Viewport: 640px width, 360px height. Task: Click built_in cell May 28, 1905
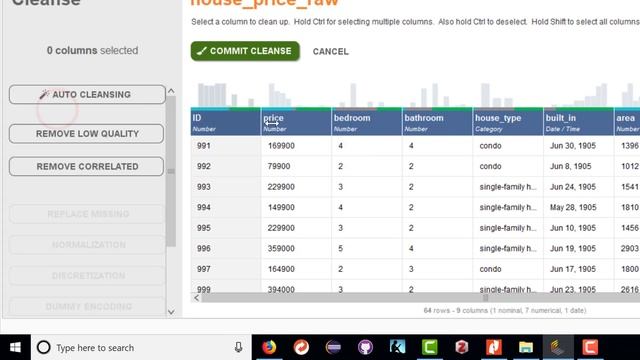579,207
